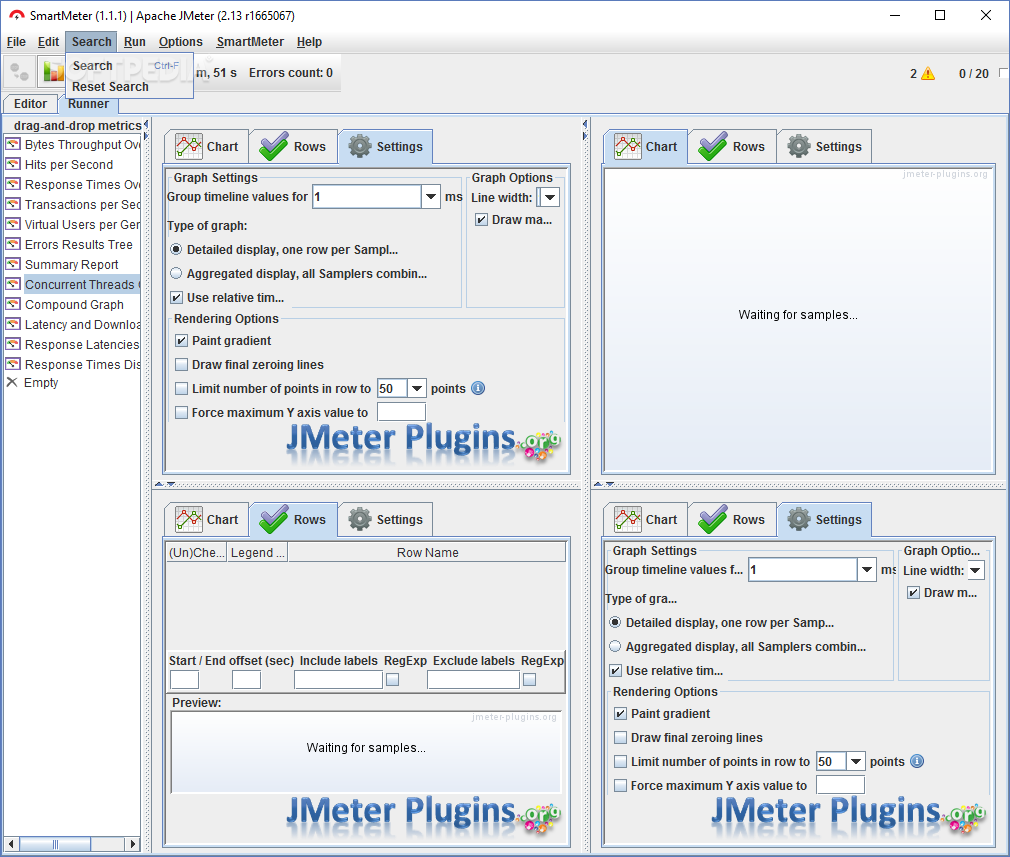Switch to the Editor tab
Viewport: 1010px width, 857px height.
pyautogui.click(x=30, y=104)
